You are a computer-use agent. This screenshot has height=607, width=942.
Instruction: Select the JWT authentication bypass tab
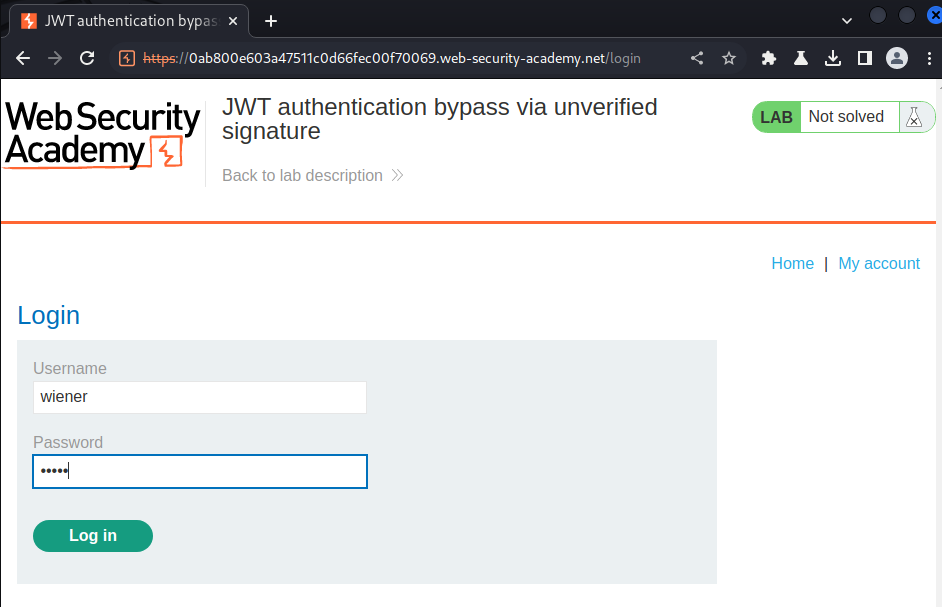[130, 21]
